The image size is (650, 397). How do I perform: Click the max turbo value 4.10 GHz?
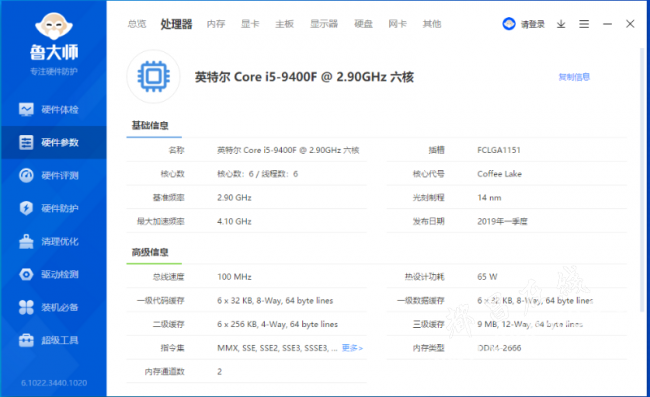[x=234, y=221]
